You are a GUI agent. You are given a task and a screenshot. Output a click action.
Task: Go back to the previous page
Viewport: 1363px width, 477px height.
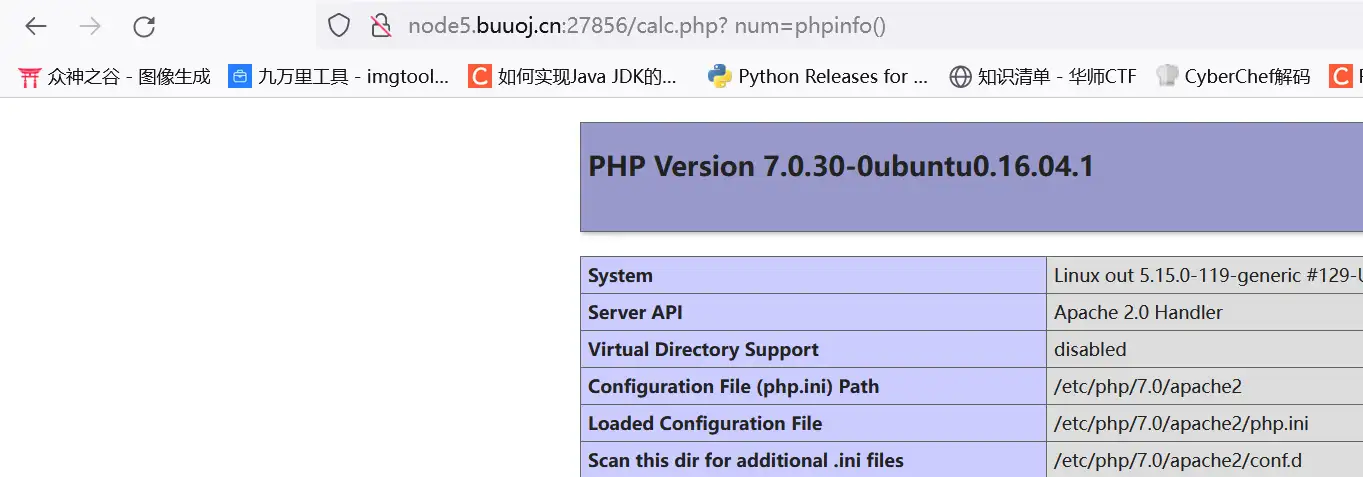pyautogui.click(x=36, y=26)
